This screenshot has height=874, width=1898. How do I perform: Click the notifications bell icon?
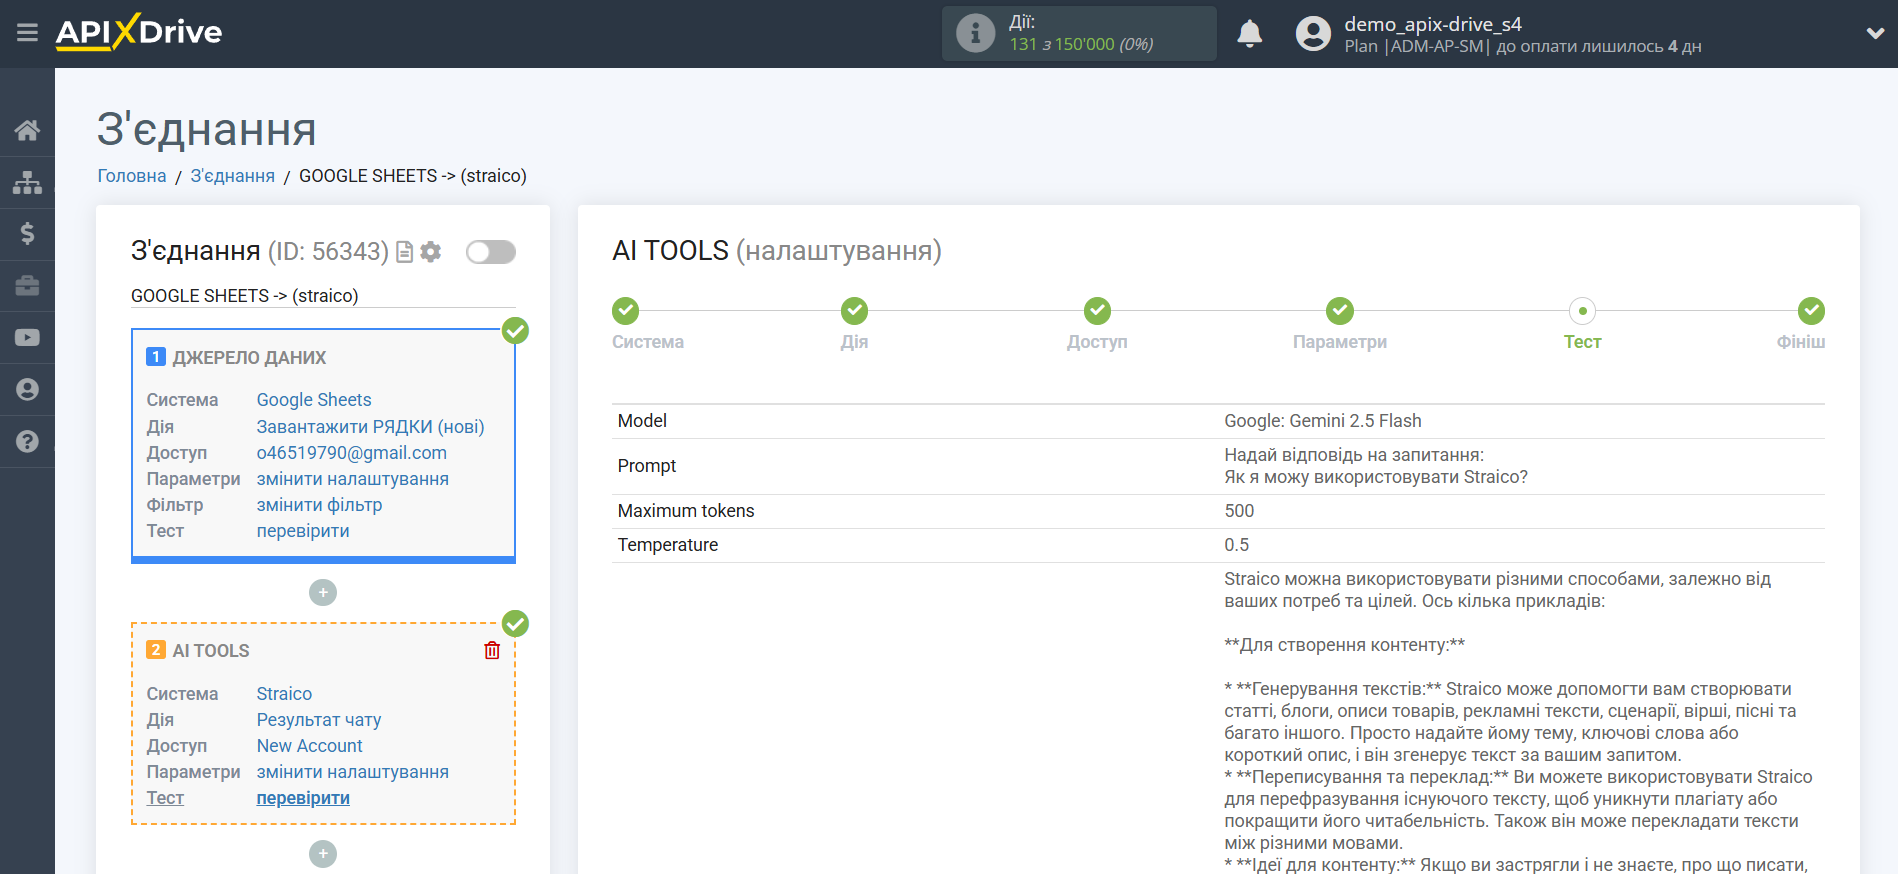pos(1249,34)
